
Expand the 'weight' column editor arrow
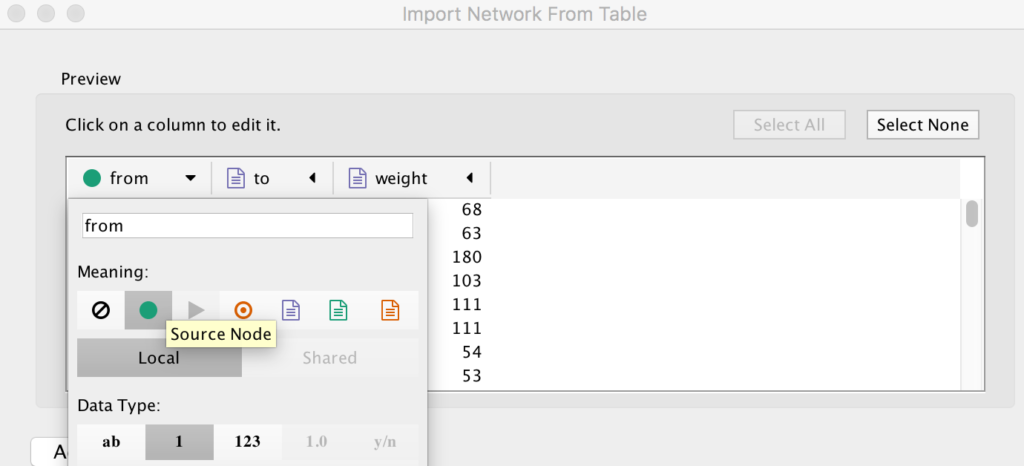pyautogui.click(x=469, y=178)
